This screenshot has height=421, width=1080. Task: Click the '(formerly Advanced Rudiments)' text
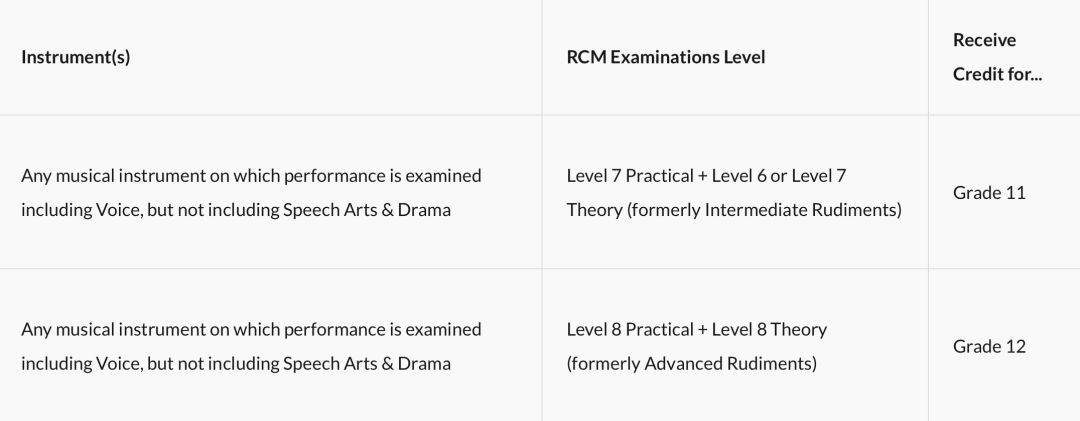[692, 363]
